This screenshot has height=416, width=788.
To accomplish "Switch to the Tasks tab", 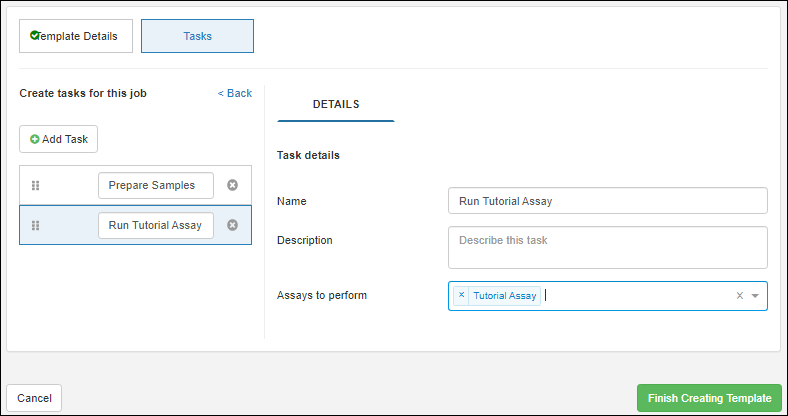I will point(197,36).
